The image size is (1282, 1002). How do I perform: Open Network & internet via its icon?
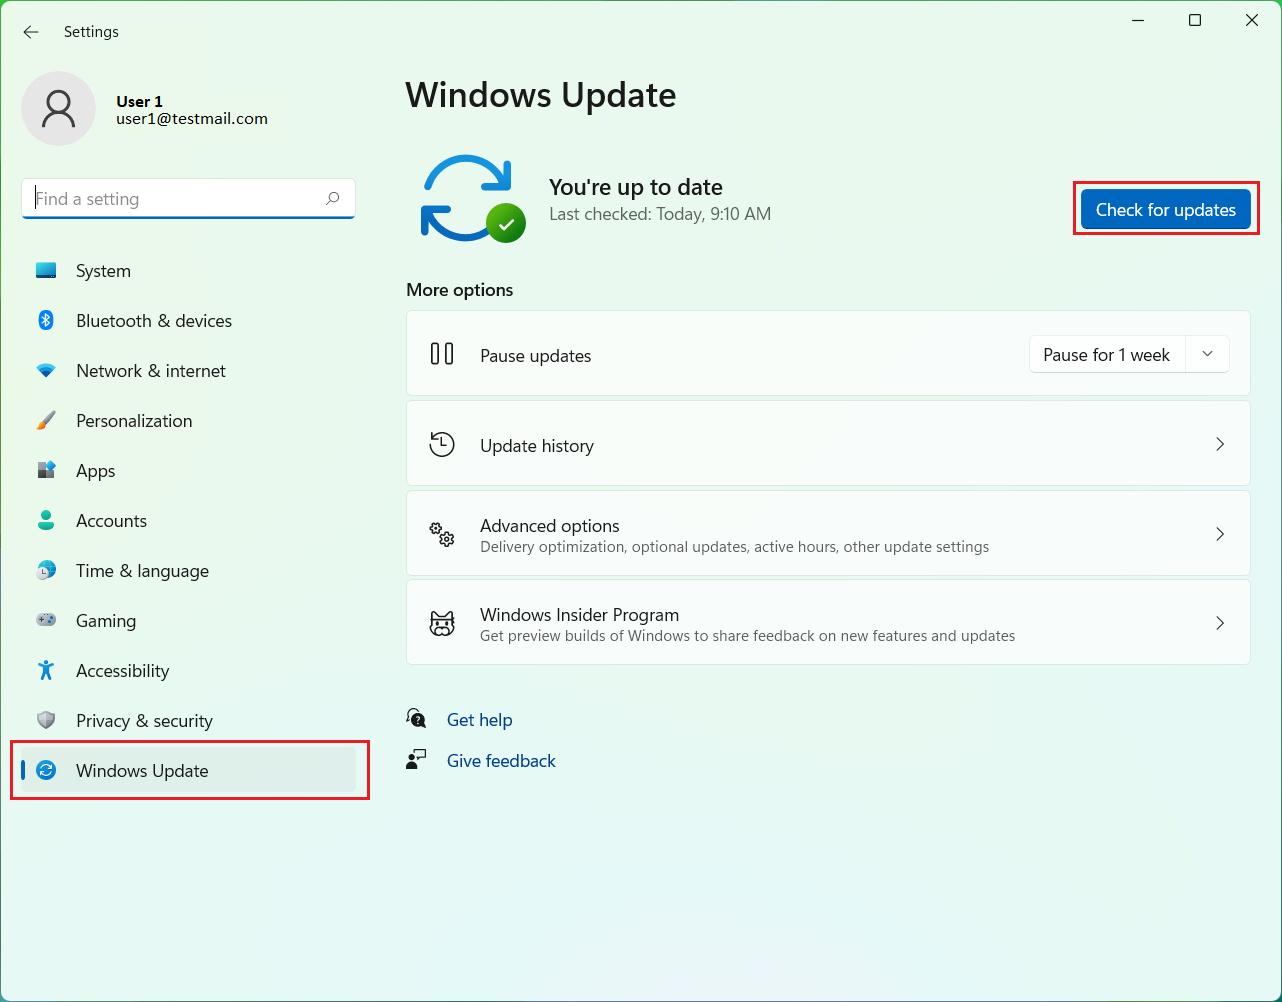46,370
